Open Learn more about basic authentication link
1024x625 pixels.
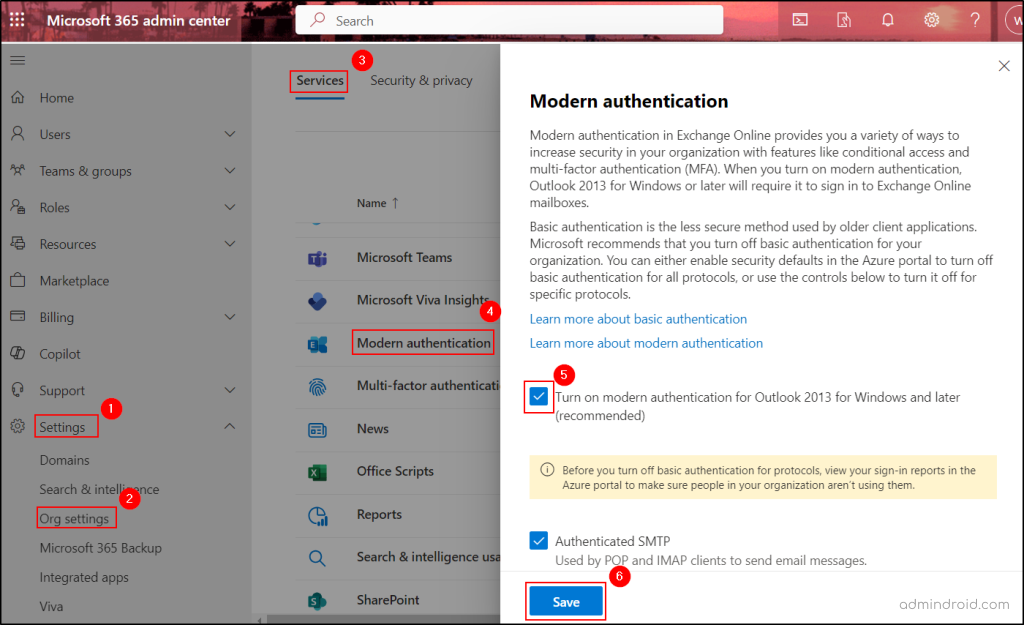point(638,319)
